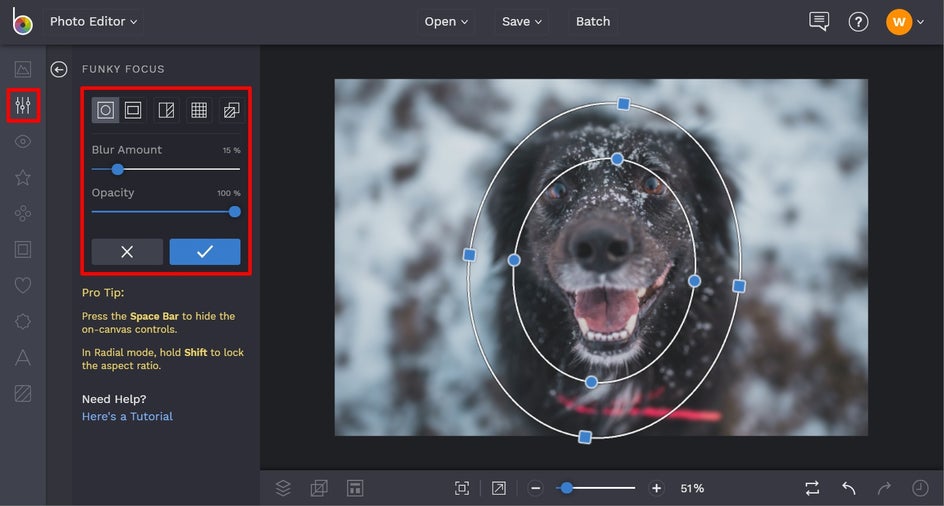Select Linear split focus mode
The width and height of the screenshot is (944, 506).
(x=166, y=110)
